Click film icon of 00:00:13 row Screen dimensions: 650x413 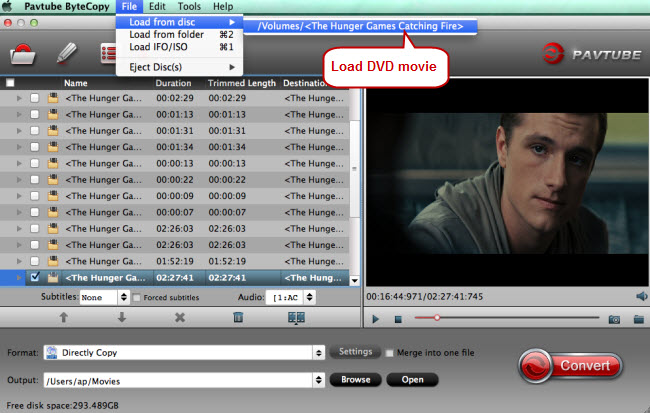pyautogui.click(x=53, y=163)
